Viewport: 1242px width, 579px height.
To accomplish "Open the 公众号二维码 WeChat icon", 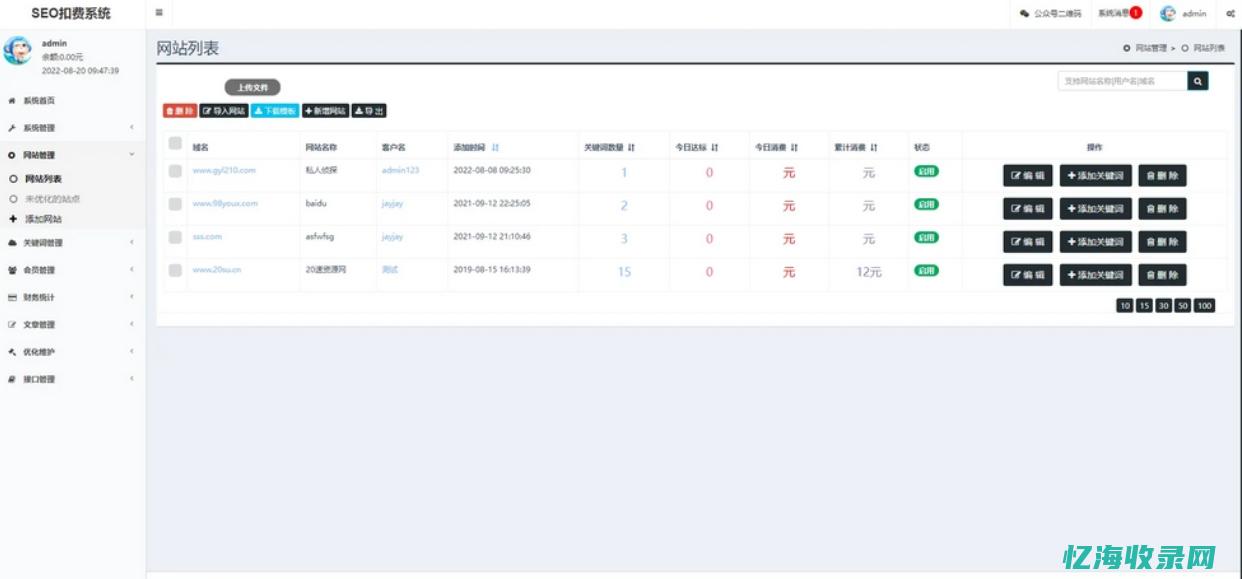I will [1024, 14].
